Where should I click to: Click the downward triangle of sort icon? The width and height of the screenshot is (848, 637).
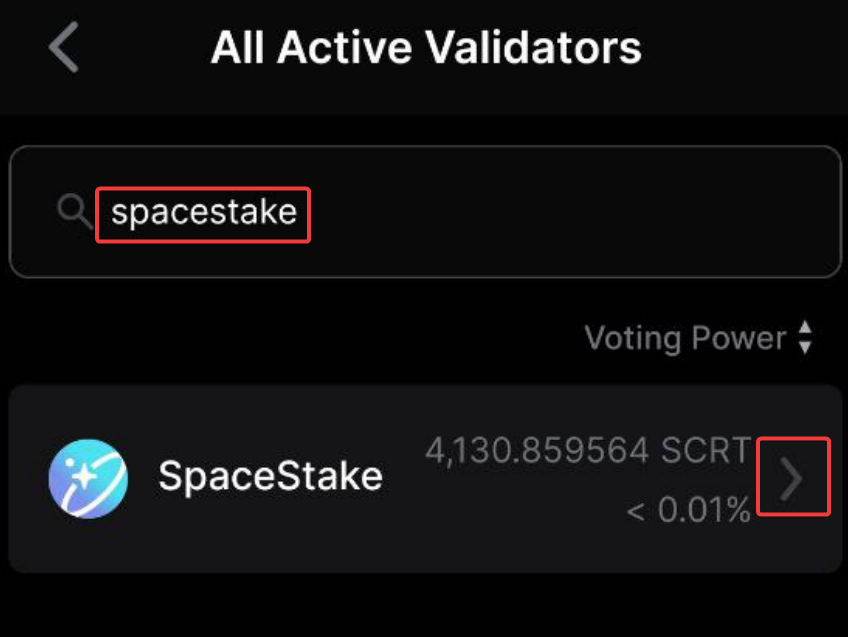coord(805,348)
